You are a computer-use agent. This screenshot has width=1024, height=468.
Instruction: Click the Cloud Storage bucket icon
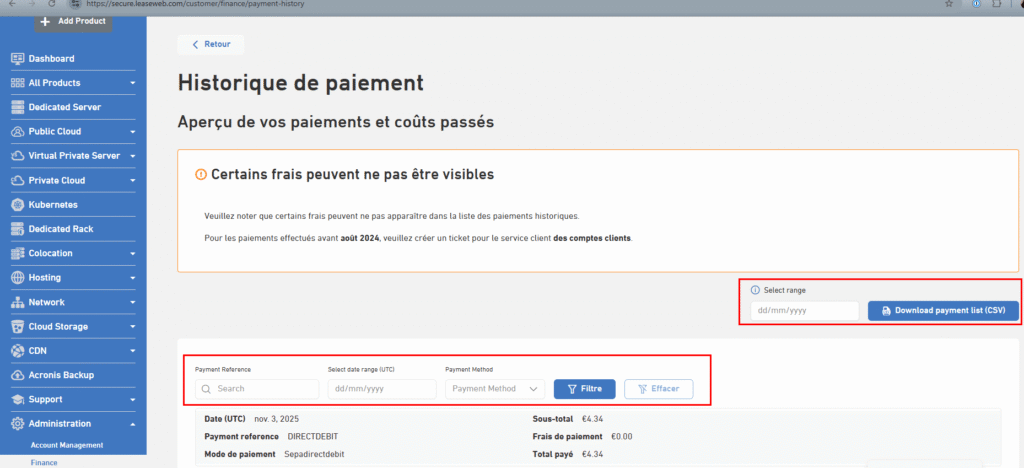(x=18, y=327)
